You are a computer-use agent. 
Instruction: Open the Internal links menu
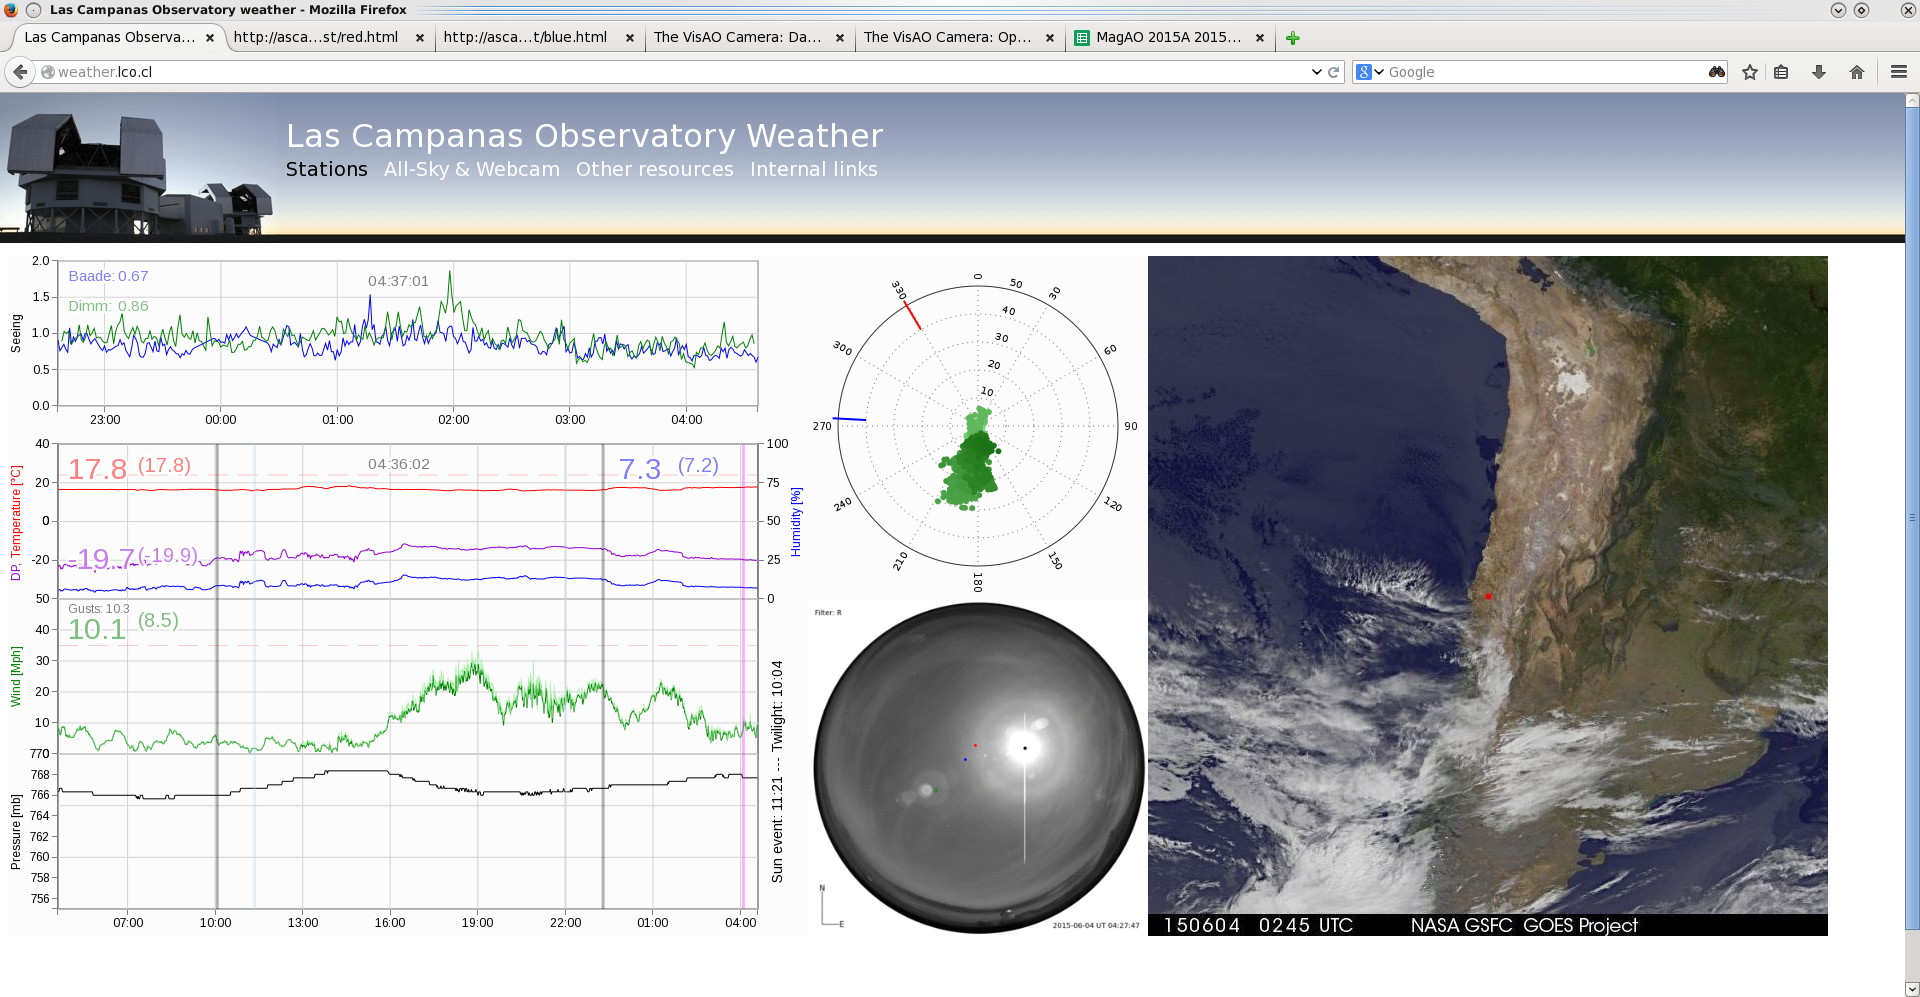[x=814, y=169]
